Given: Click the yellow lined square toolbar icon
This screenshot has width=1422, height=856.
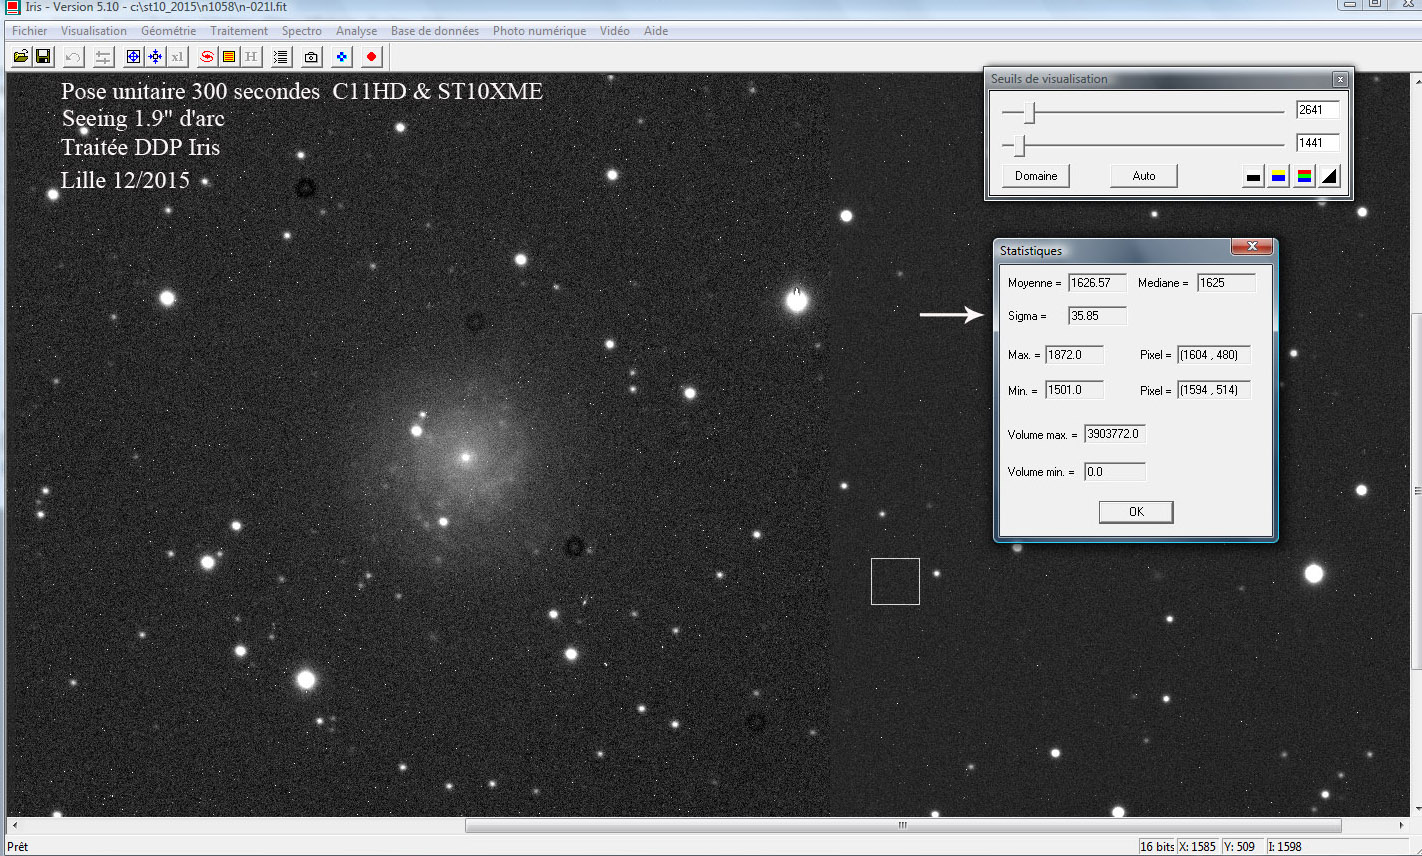Looking at the screenshot, I should [229, 57].
